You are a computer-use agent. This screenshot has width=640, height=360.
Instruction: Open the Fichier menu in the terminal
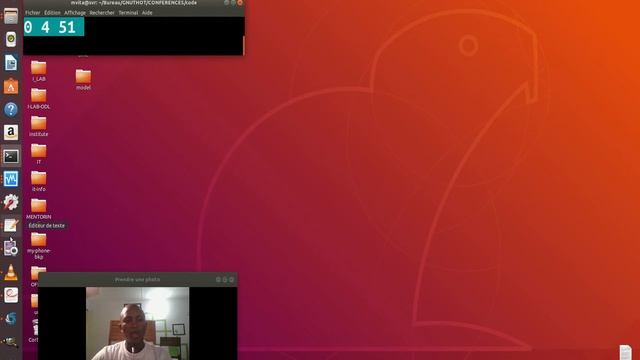click(x=33, y=13)
